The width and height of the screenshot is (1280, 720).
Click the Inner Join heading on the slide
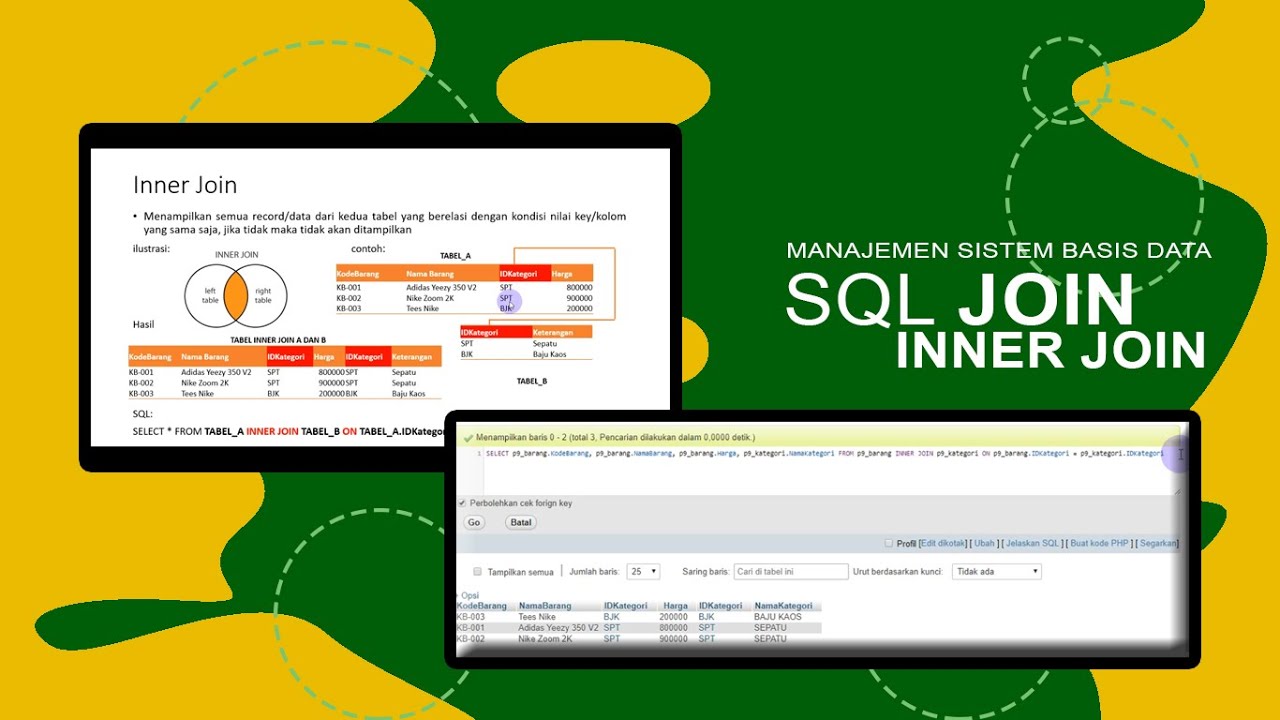(185, 185)
